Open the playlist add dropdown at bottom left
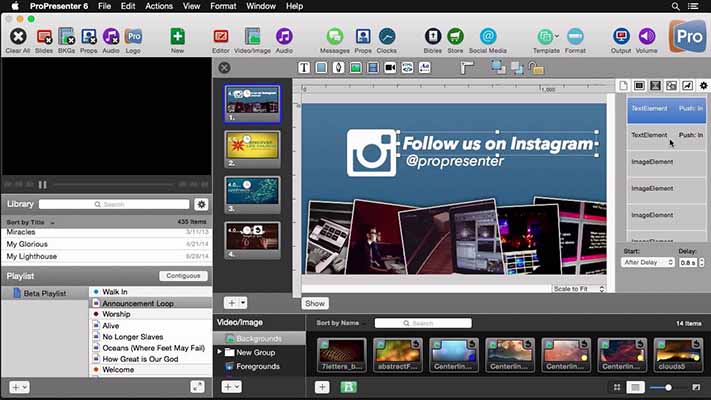711x400 pixels. point(19,387)
